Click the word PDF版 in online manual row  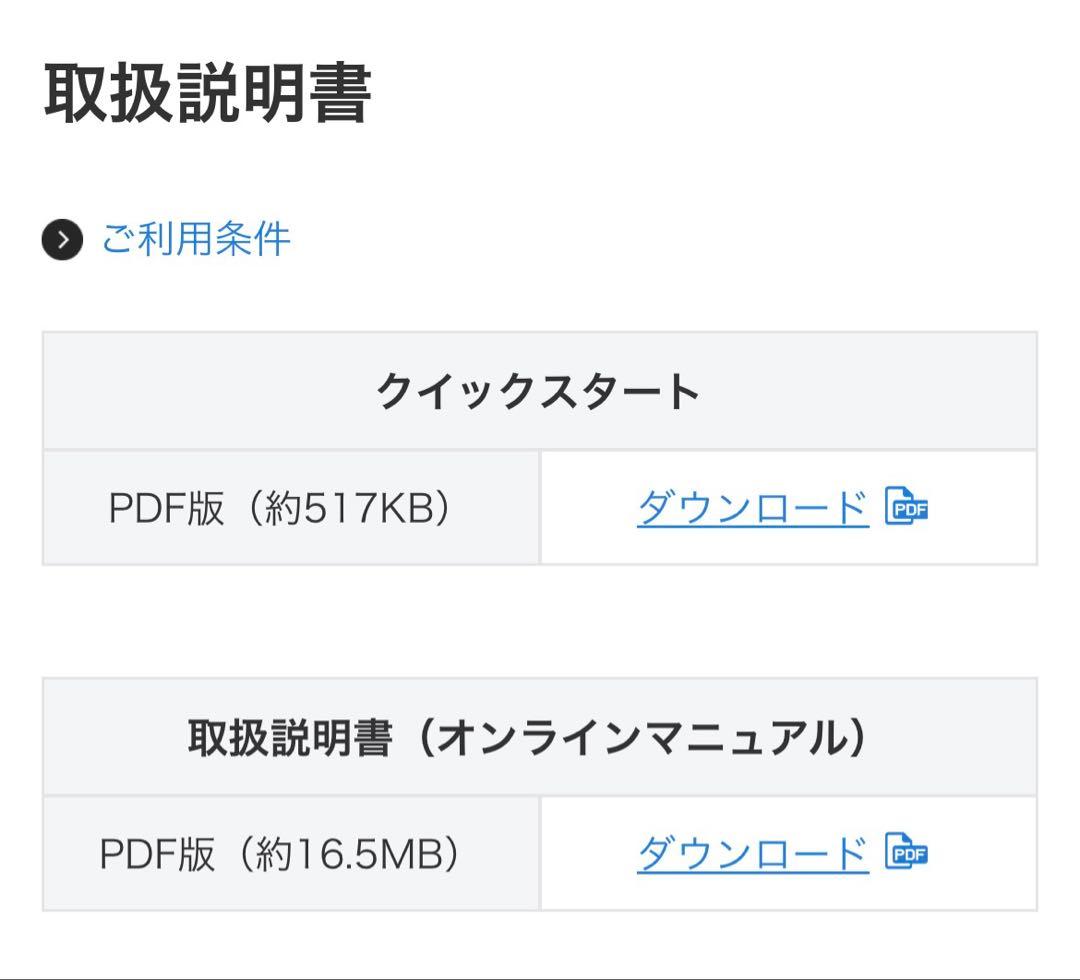[x=157, y=854]
